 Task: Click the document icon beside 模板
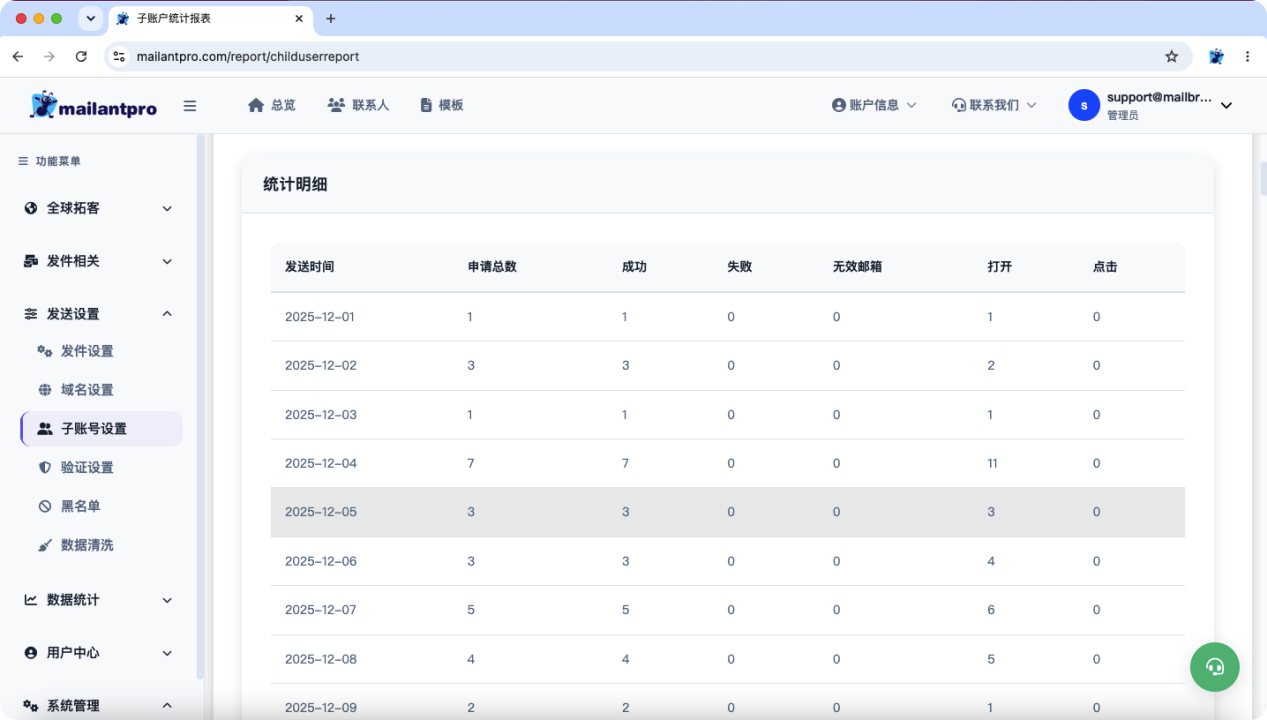click(426, 105)
